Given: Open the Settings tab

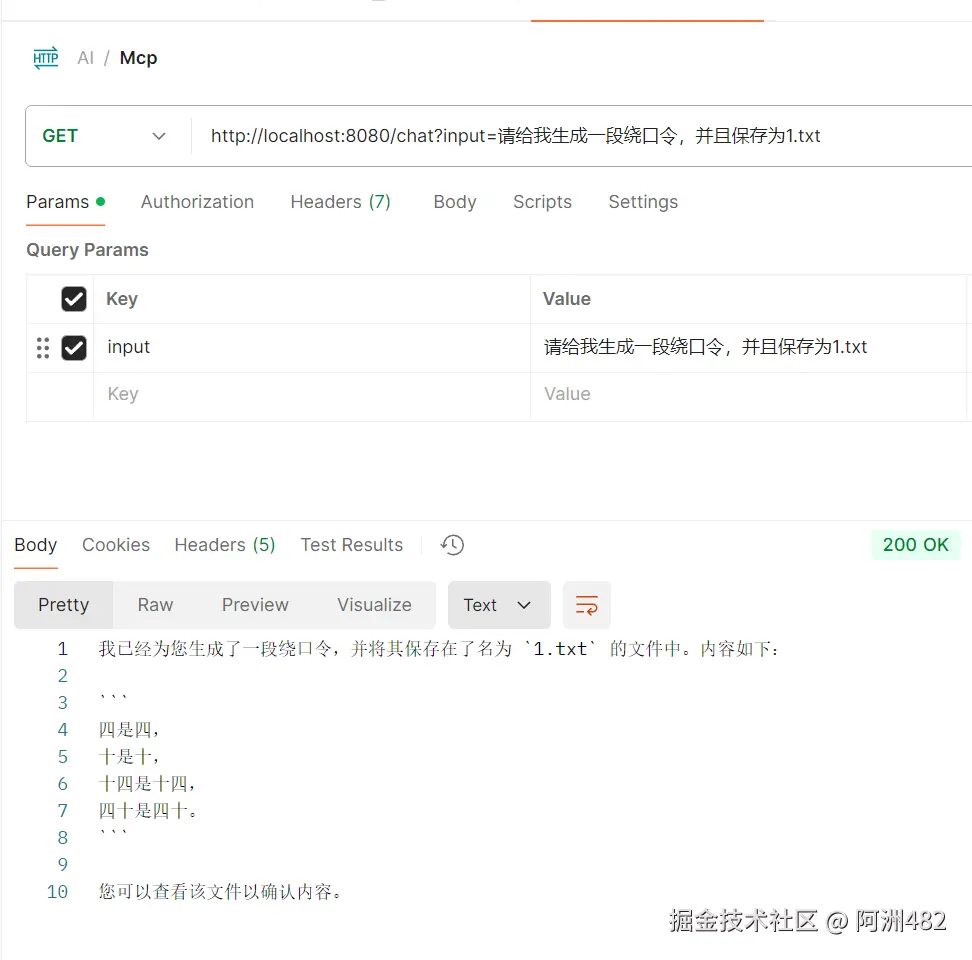Looking at the screenshot, I should pyautogui.click(x=643, y=202).
